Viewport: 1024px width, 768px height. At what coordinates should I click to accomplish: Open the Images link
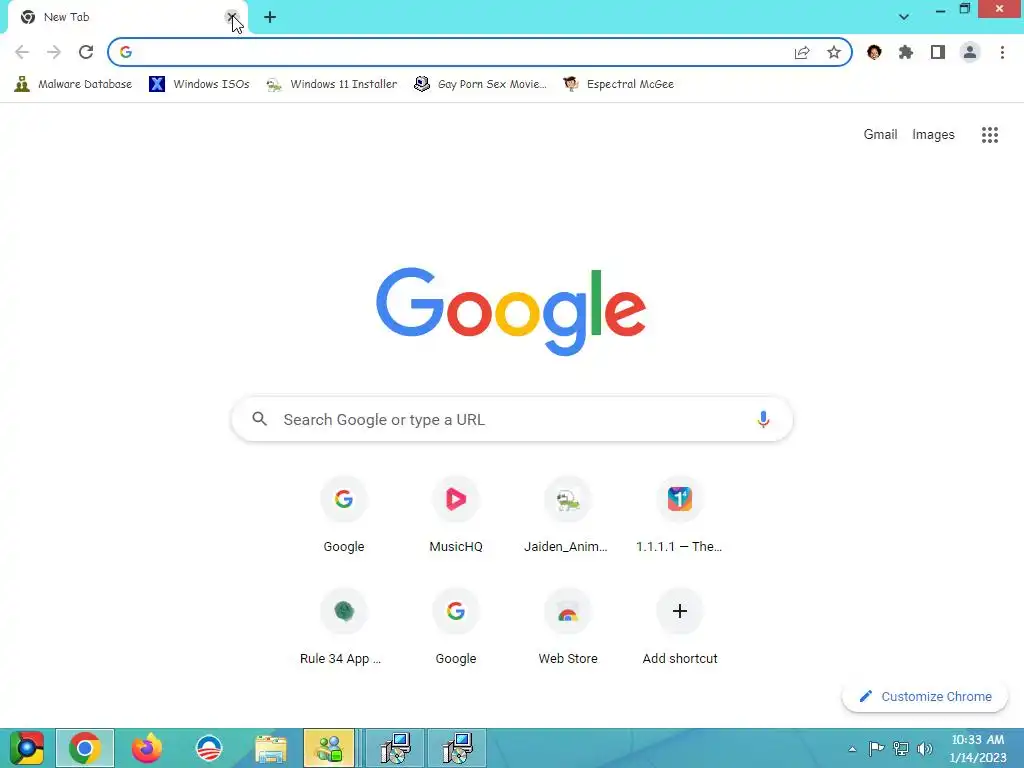933,135
